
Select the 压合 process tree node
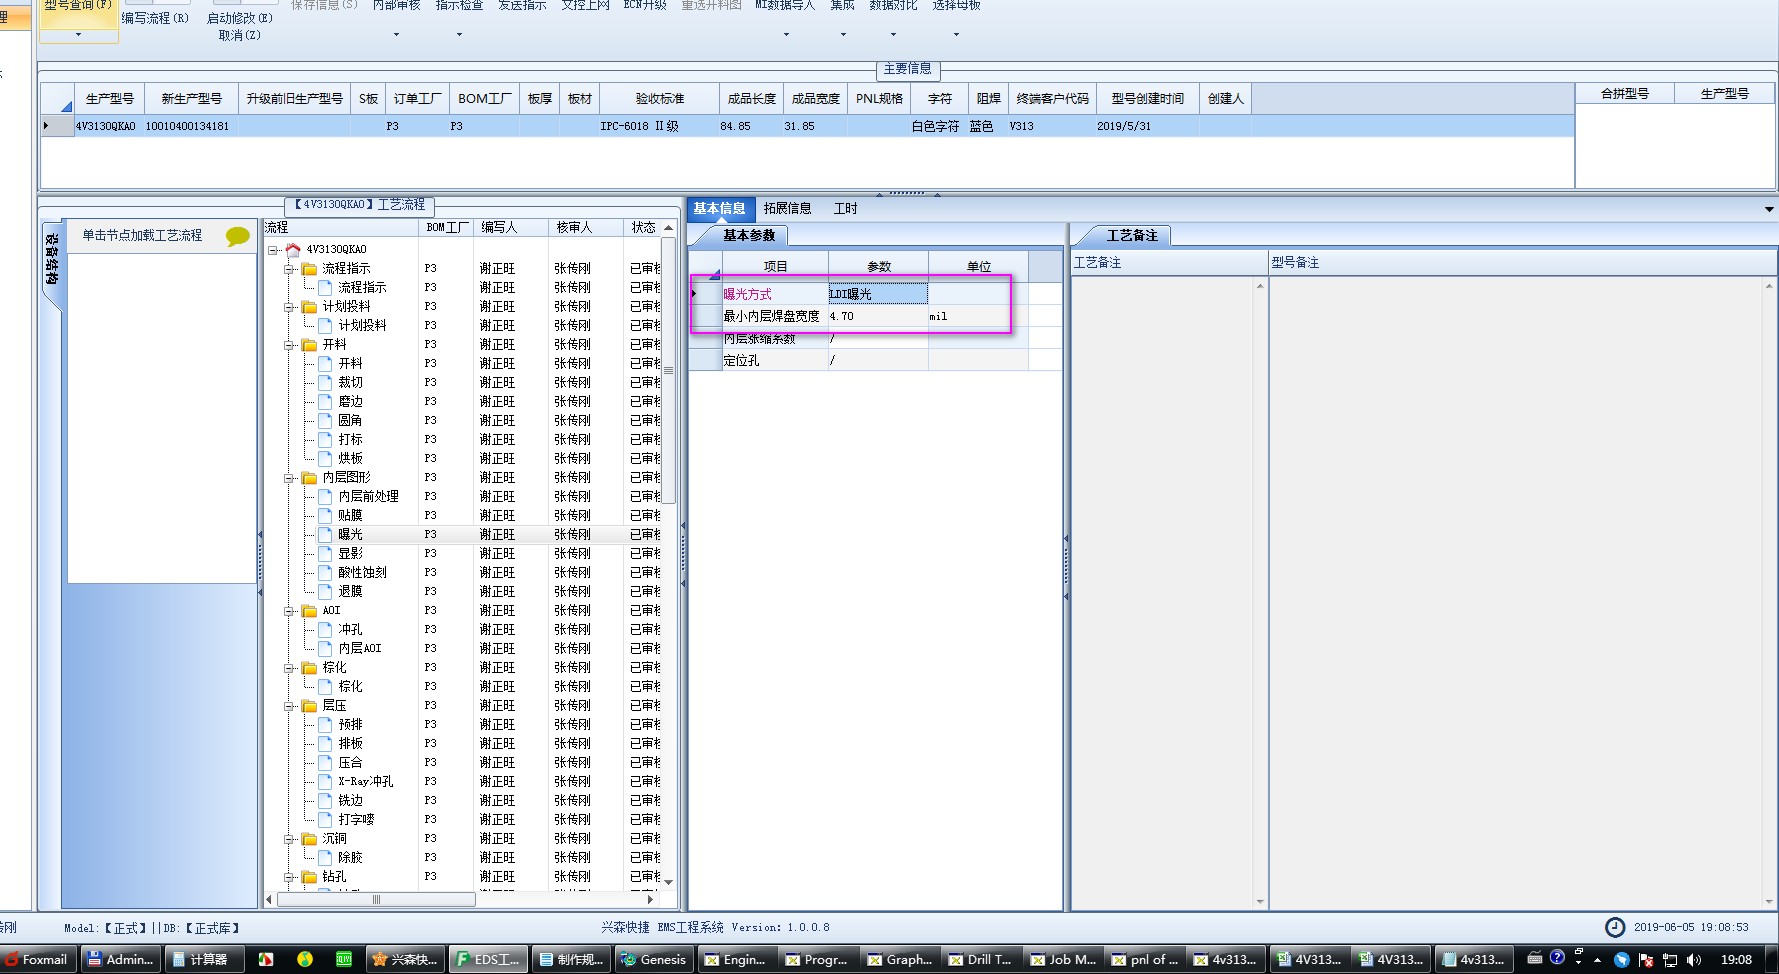point(350,763)
